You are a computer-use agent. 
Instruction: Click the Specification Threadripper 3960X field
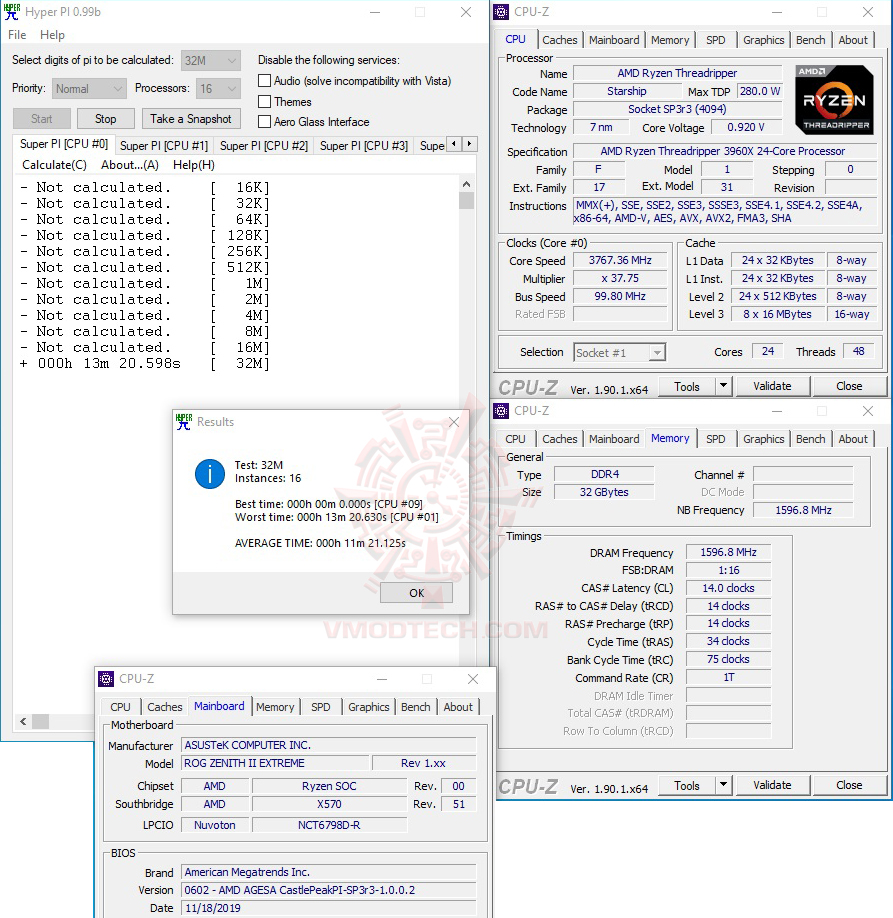[724, 151]
